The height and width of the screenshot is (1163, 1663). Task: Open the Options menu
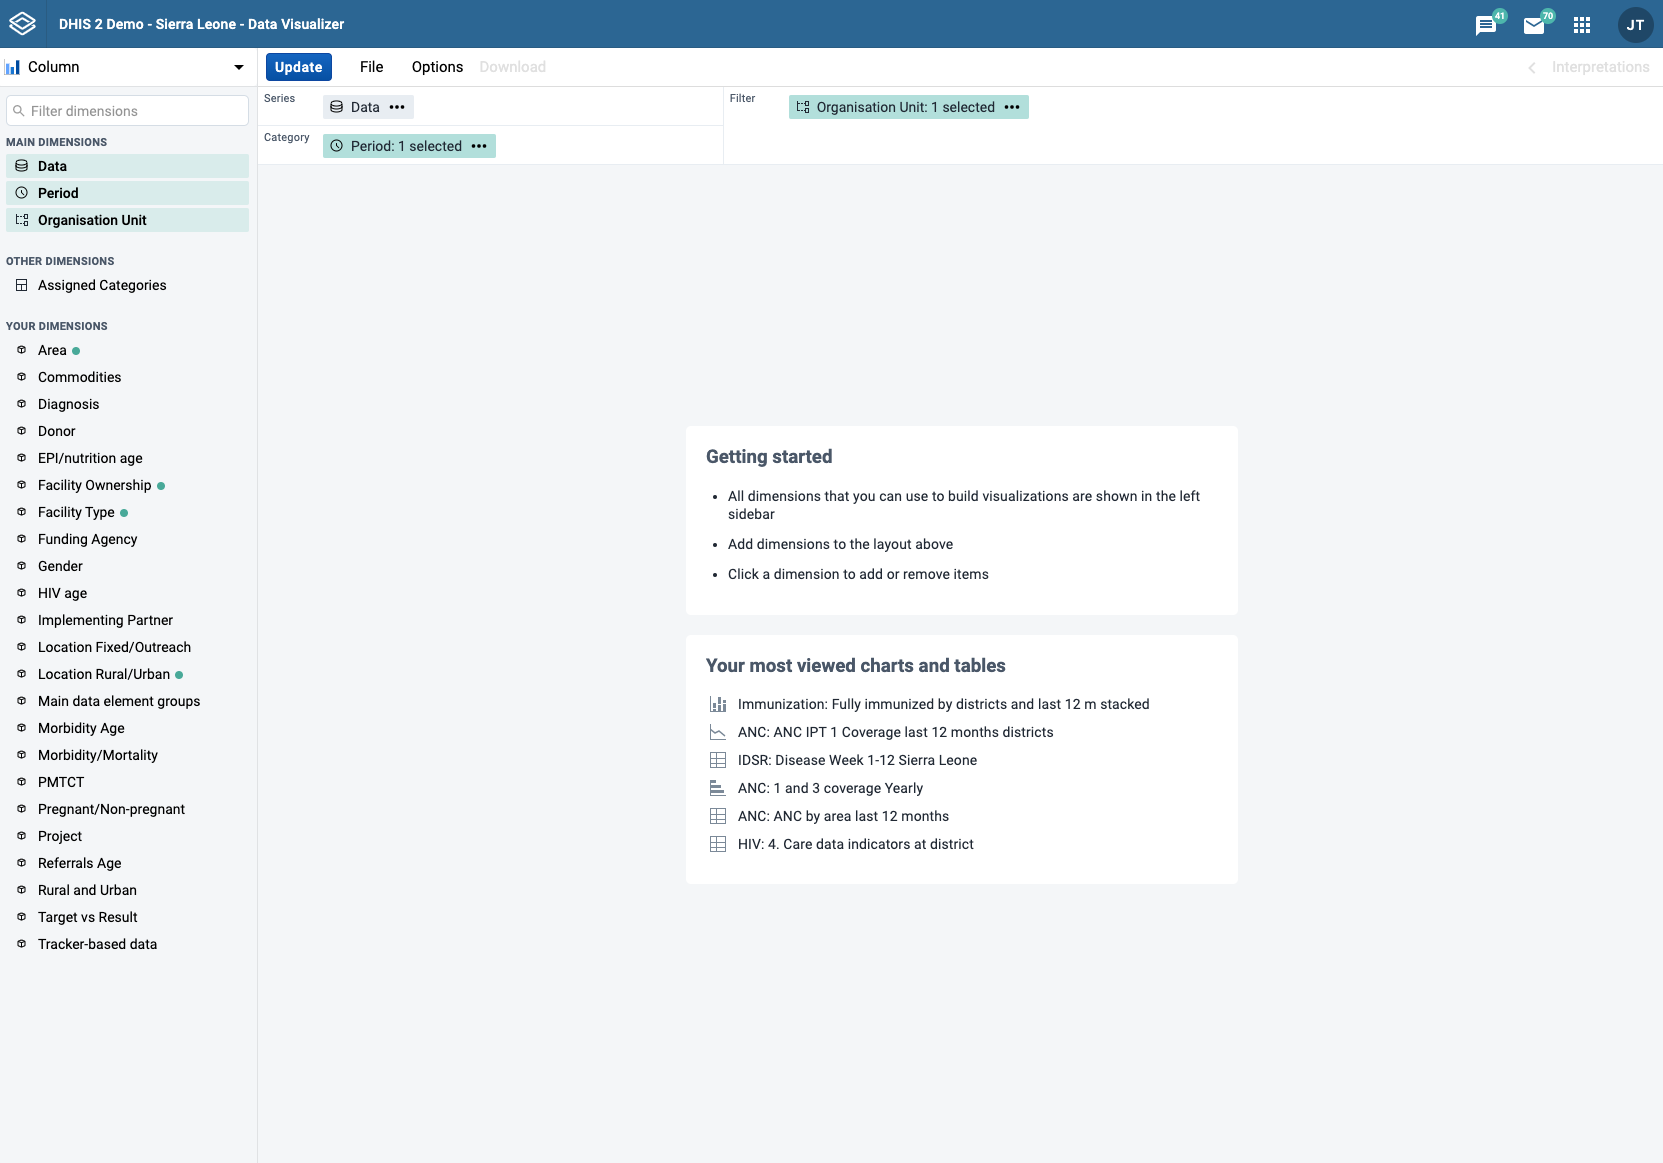point(437,67)
